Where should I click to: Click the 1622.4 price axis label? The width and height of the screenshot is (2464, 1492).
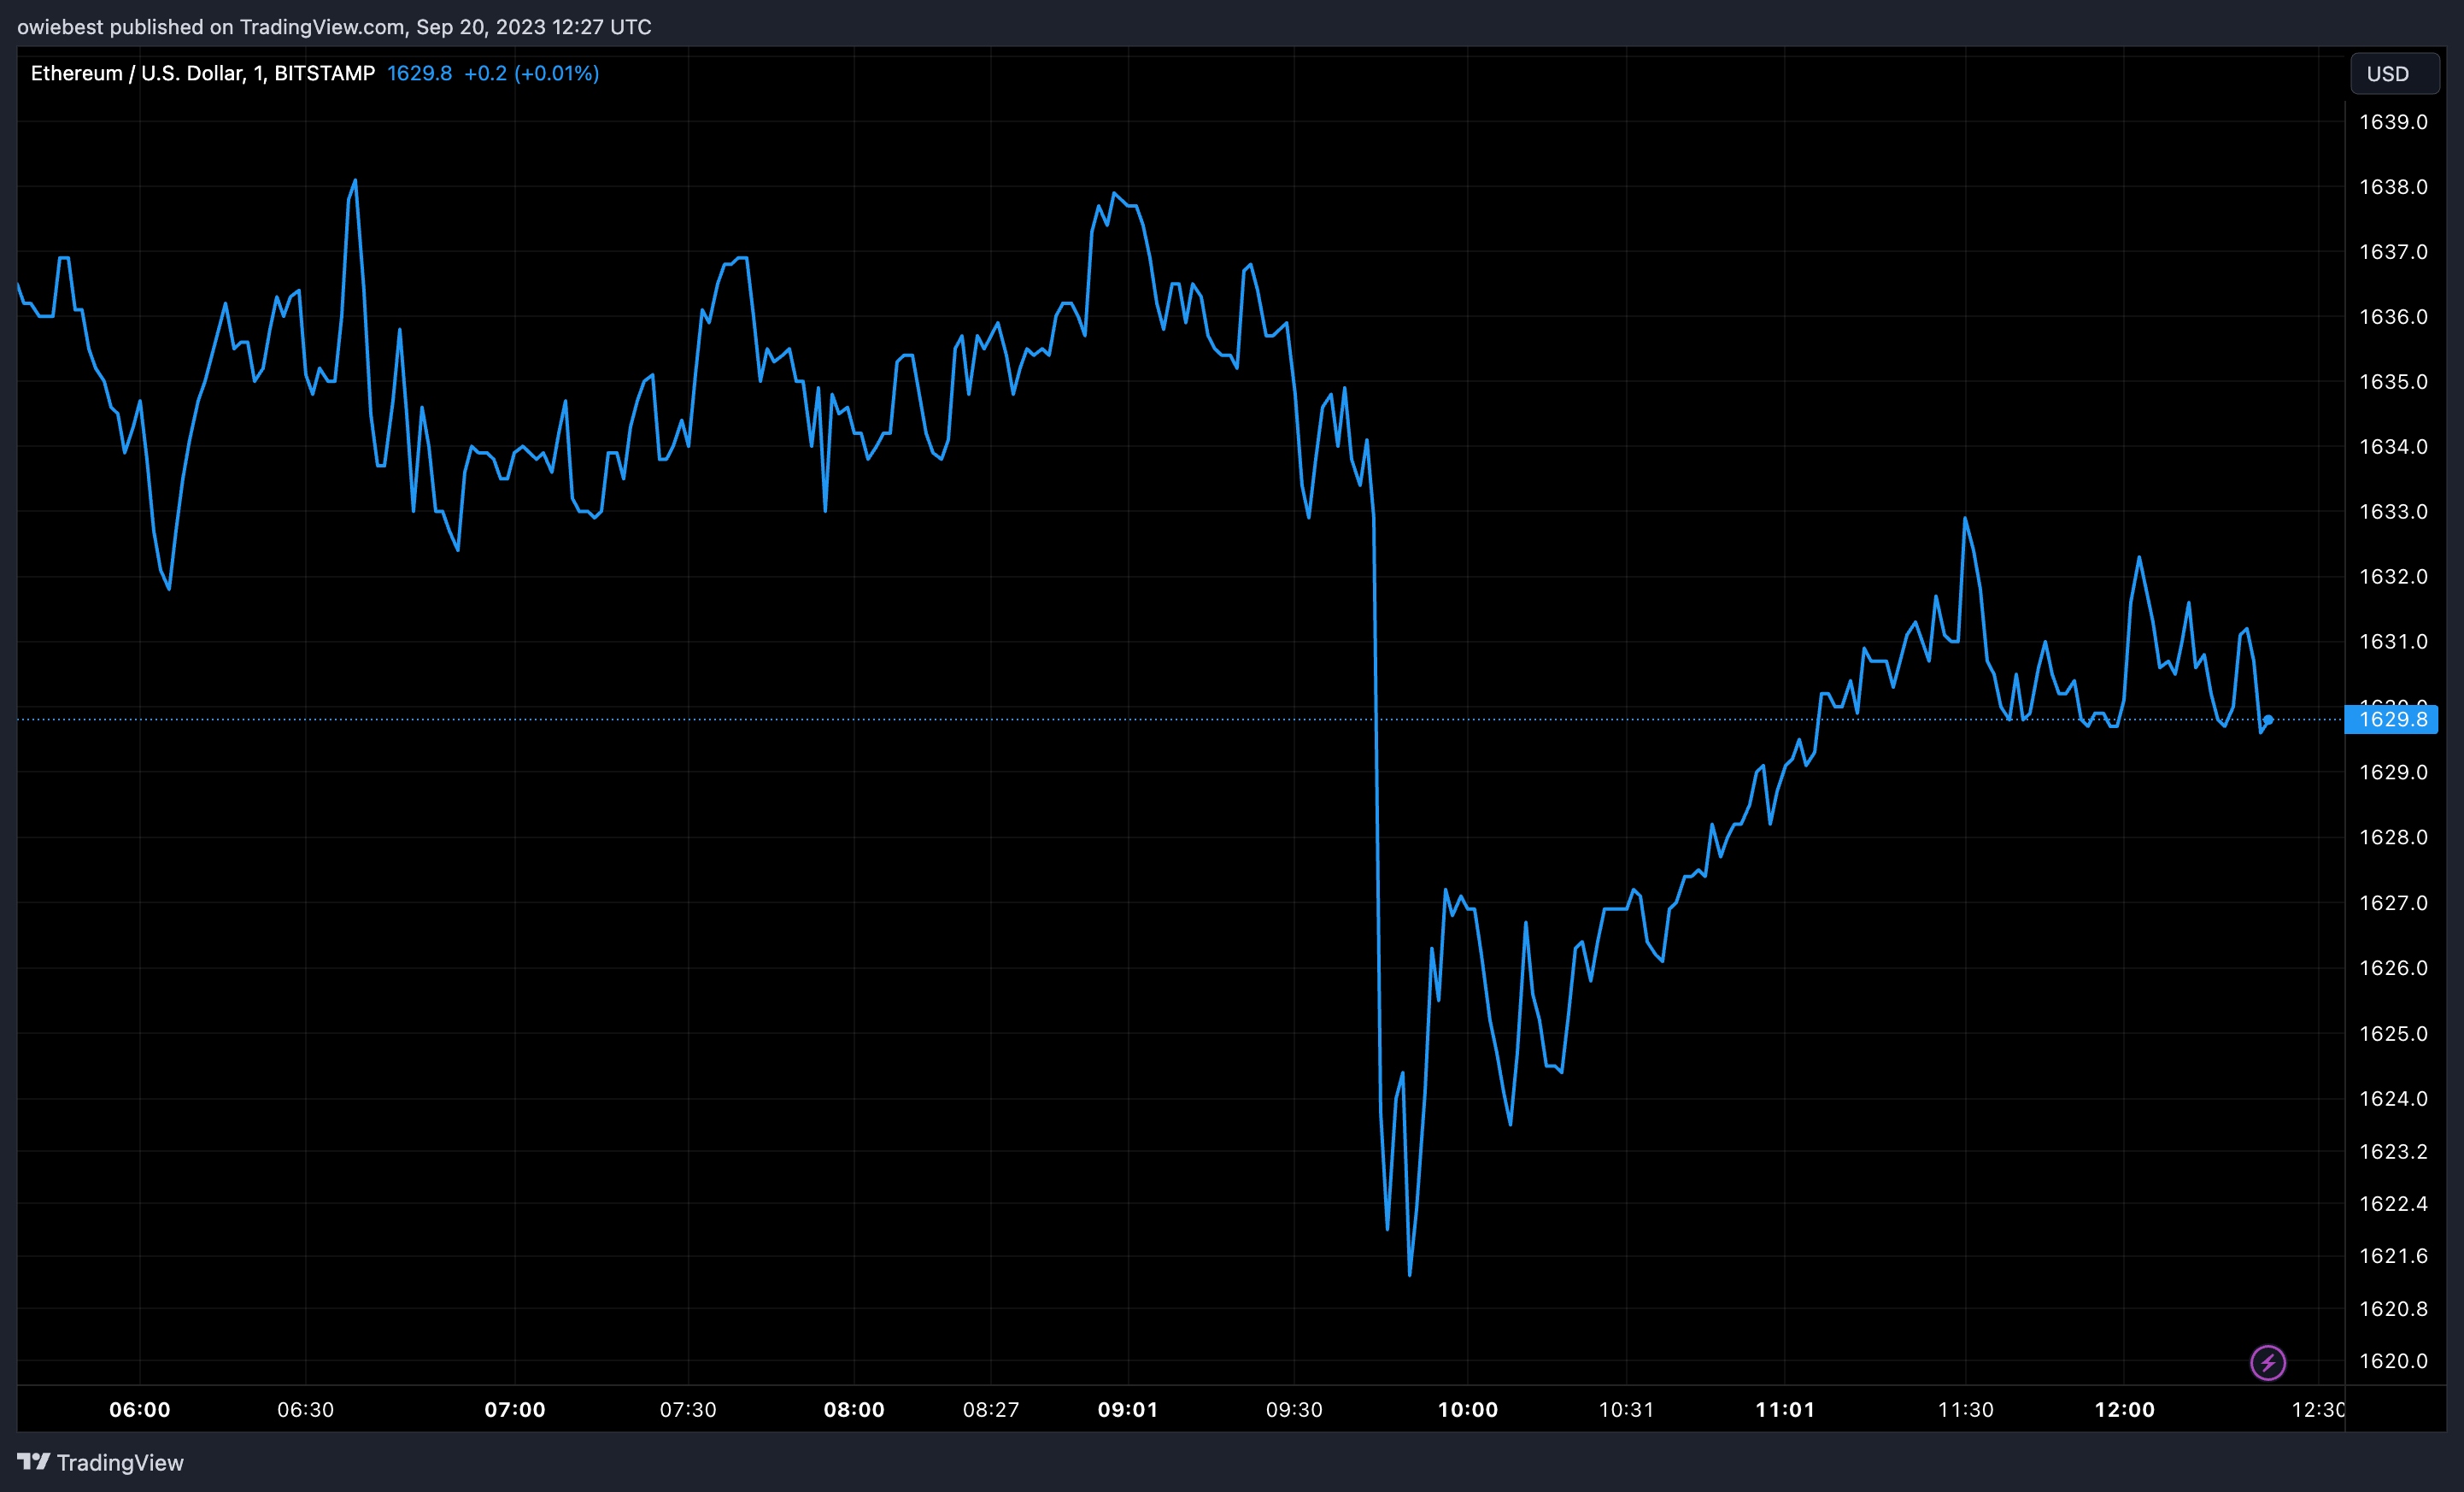[2393, 1204]
